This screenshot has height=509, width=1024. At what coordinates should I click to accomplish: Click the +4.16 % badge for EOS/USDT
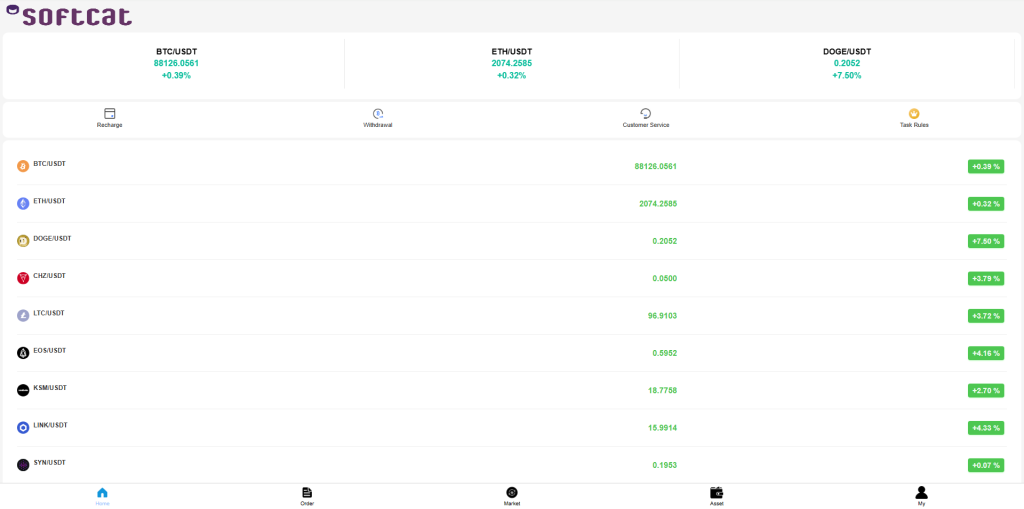pos(986,353)
